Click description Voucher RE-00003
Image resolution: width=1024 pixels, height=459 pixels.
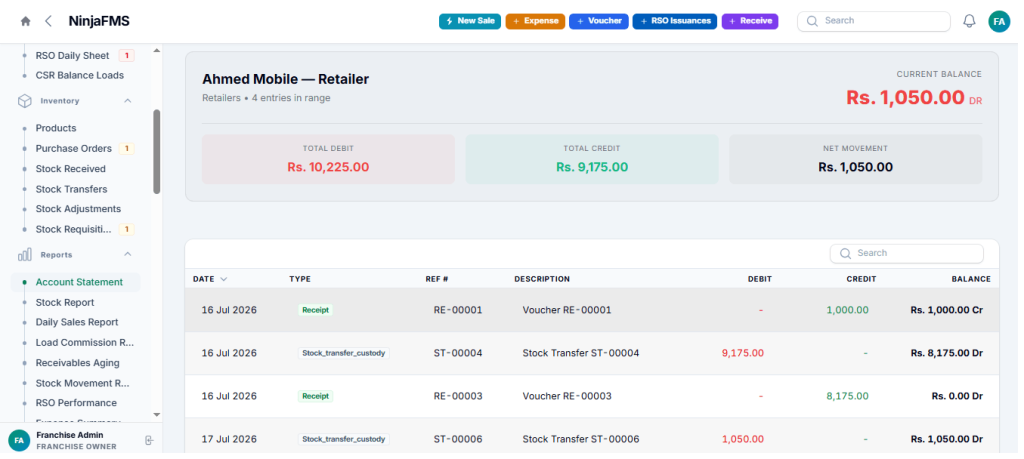pyautogui.click(x=567, y=396)
